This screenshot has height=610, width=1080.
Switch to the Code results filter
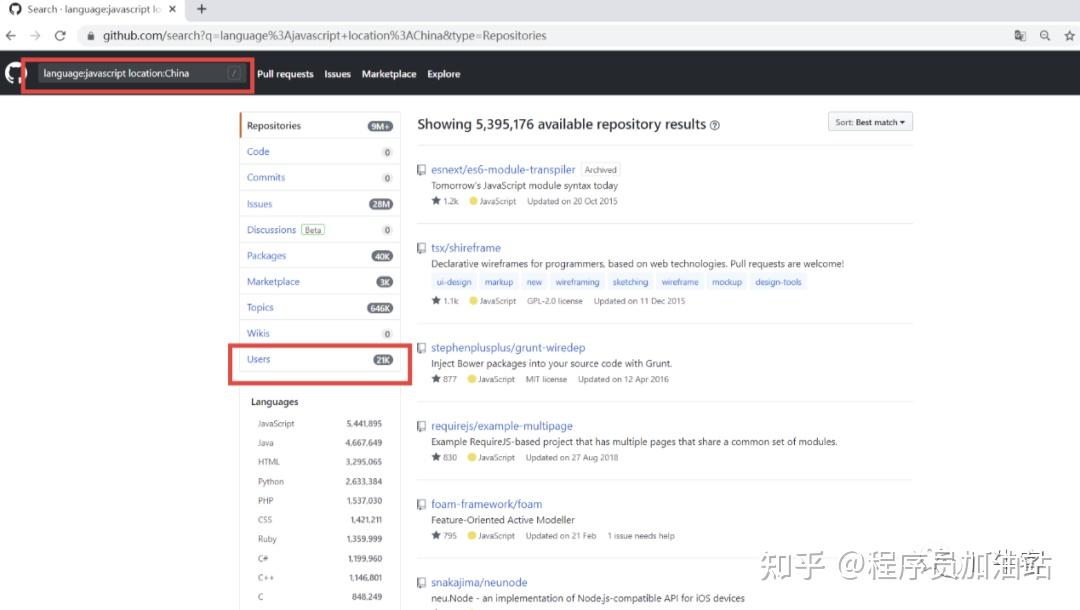click(257, 151)
